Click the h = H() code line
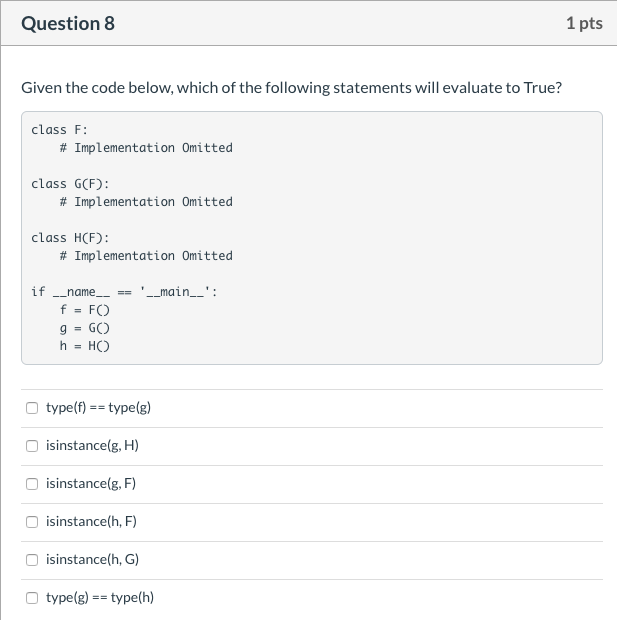The height and width of the screenshot is (620, 617). point(85,346)
